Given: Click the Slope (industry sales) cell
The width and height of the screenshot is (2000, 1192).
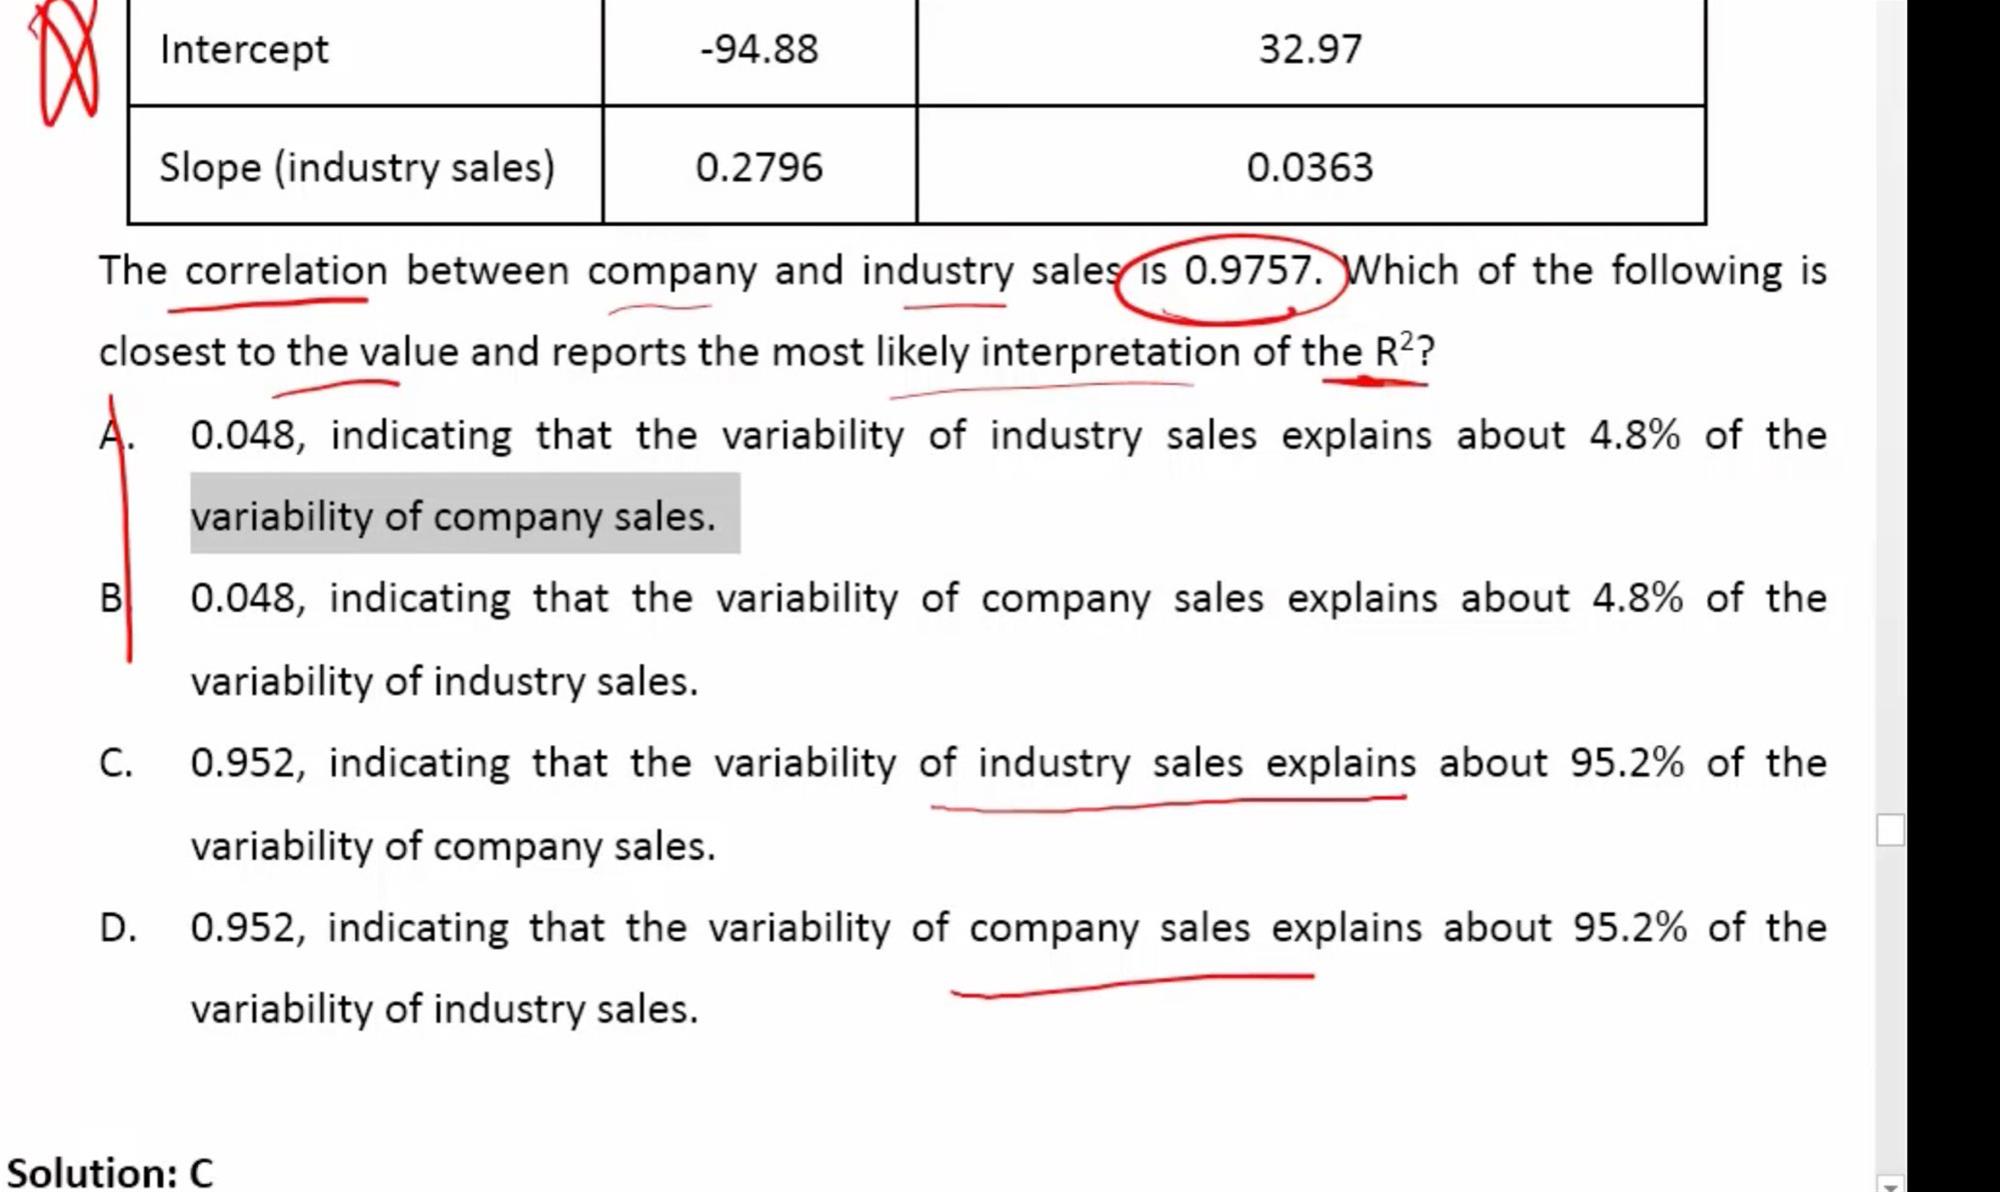Looking at the screenshot, I should (x=366, y=166).
